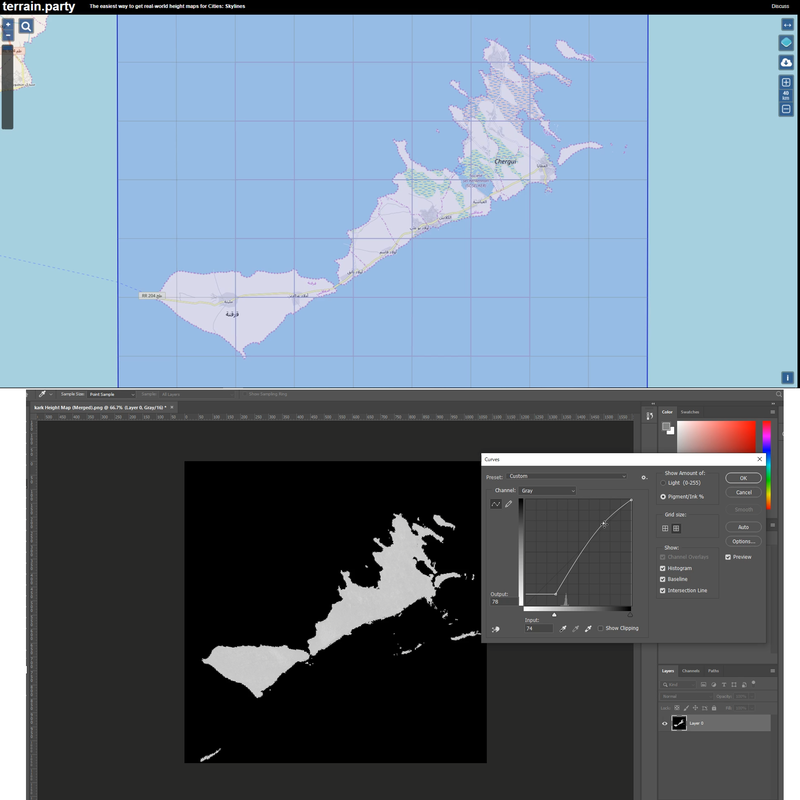Click the map layers diamond icon
Screen dimensions: 800x800
point(786,43)
